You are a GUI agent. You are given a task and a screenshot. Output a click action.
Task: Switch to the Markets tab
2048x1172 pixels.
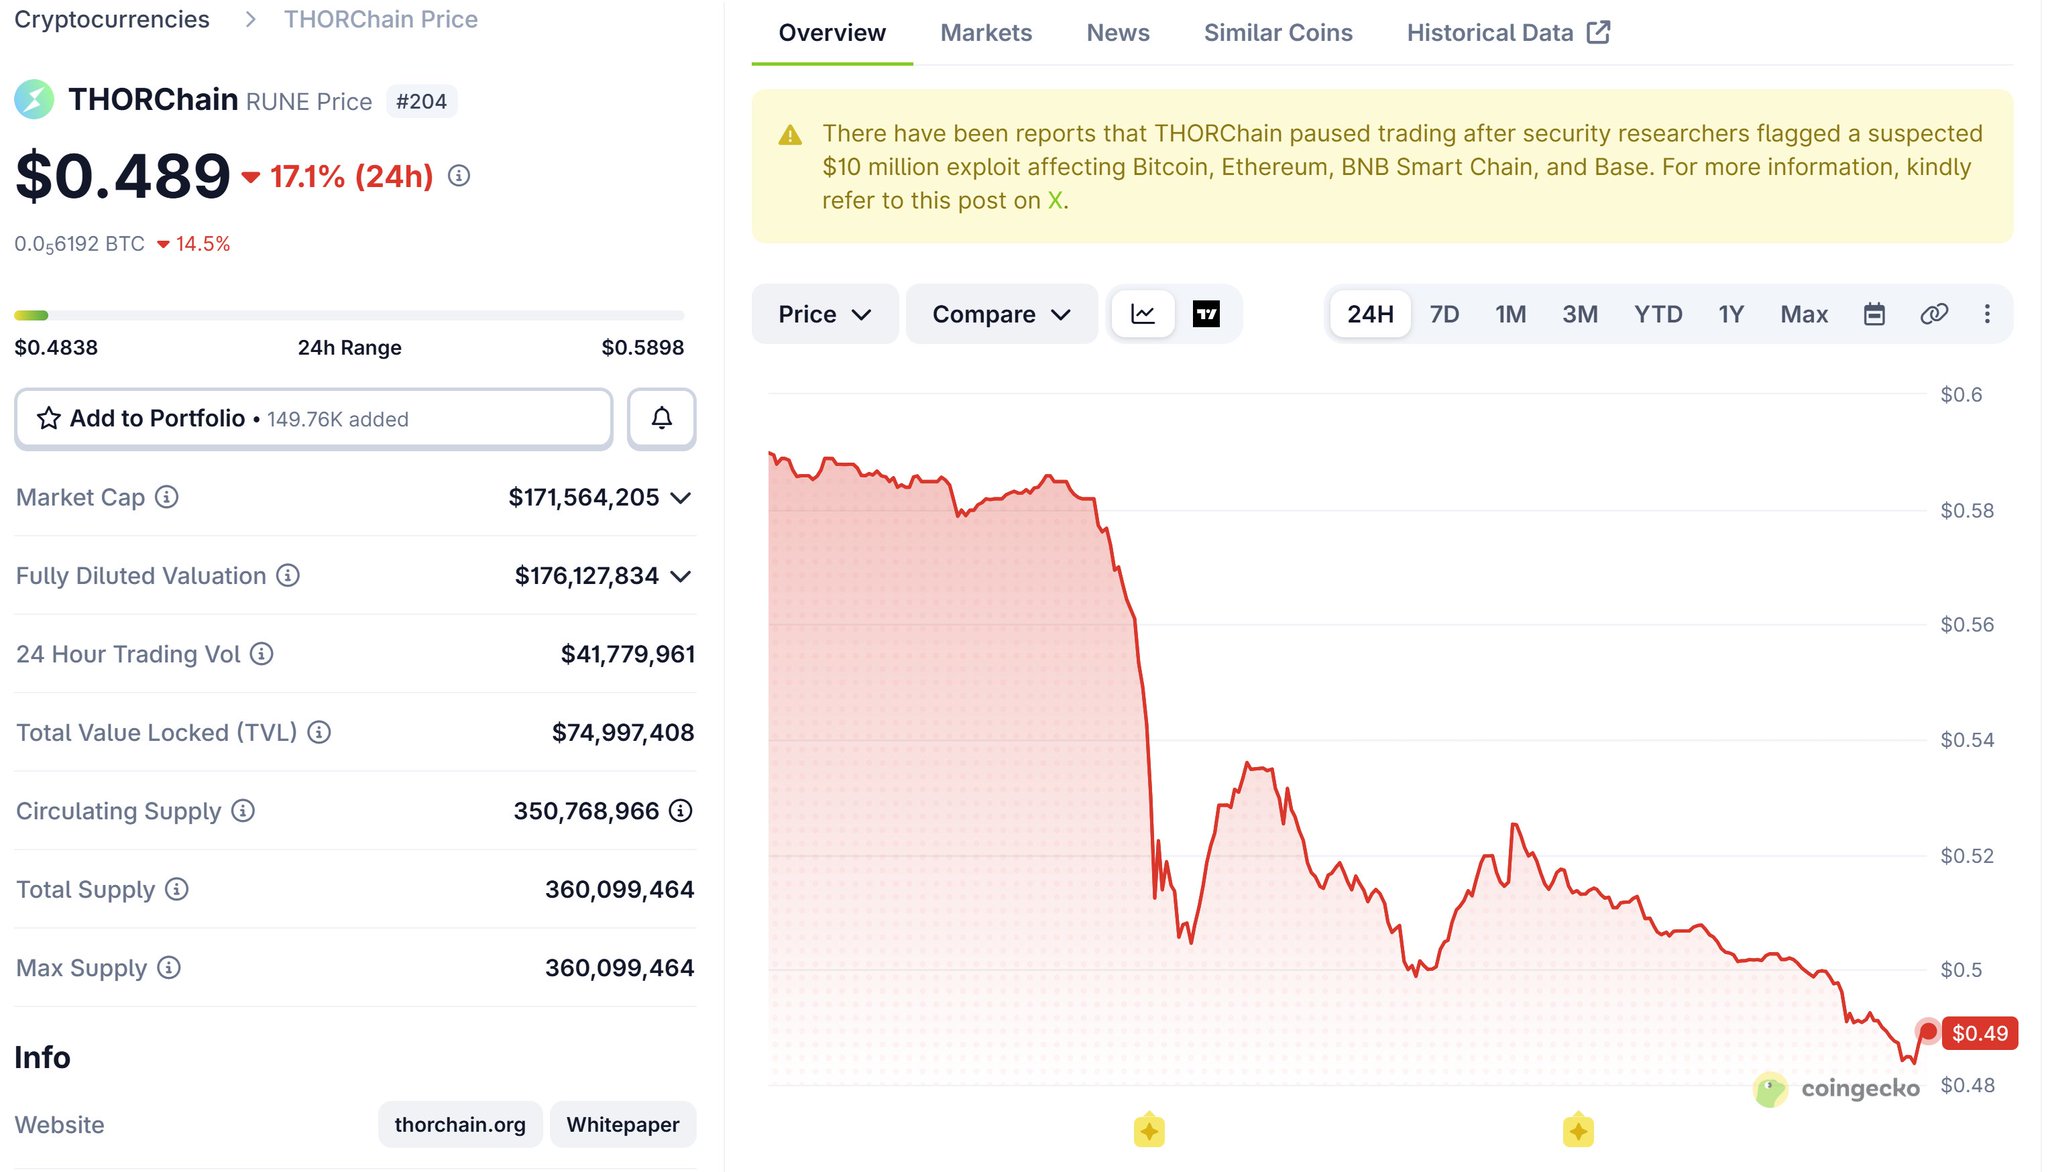tap(986, 32)
